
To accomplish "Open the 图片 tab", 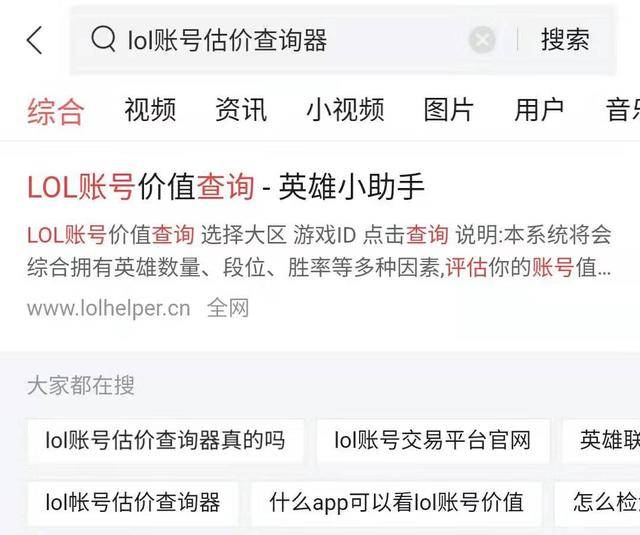I will click(x=449, y=110).
